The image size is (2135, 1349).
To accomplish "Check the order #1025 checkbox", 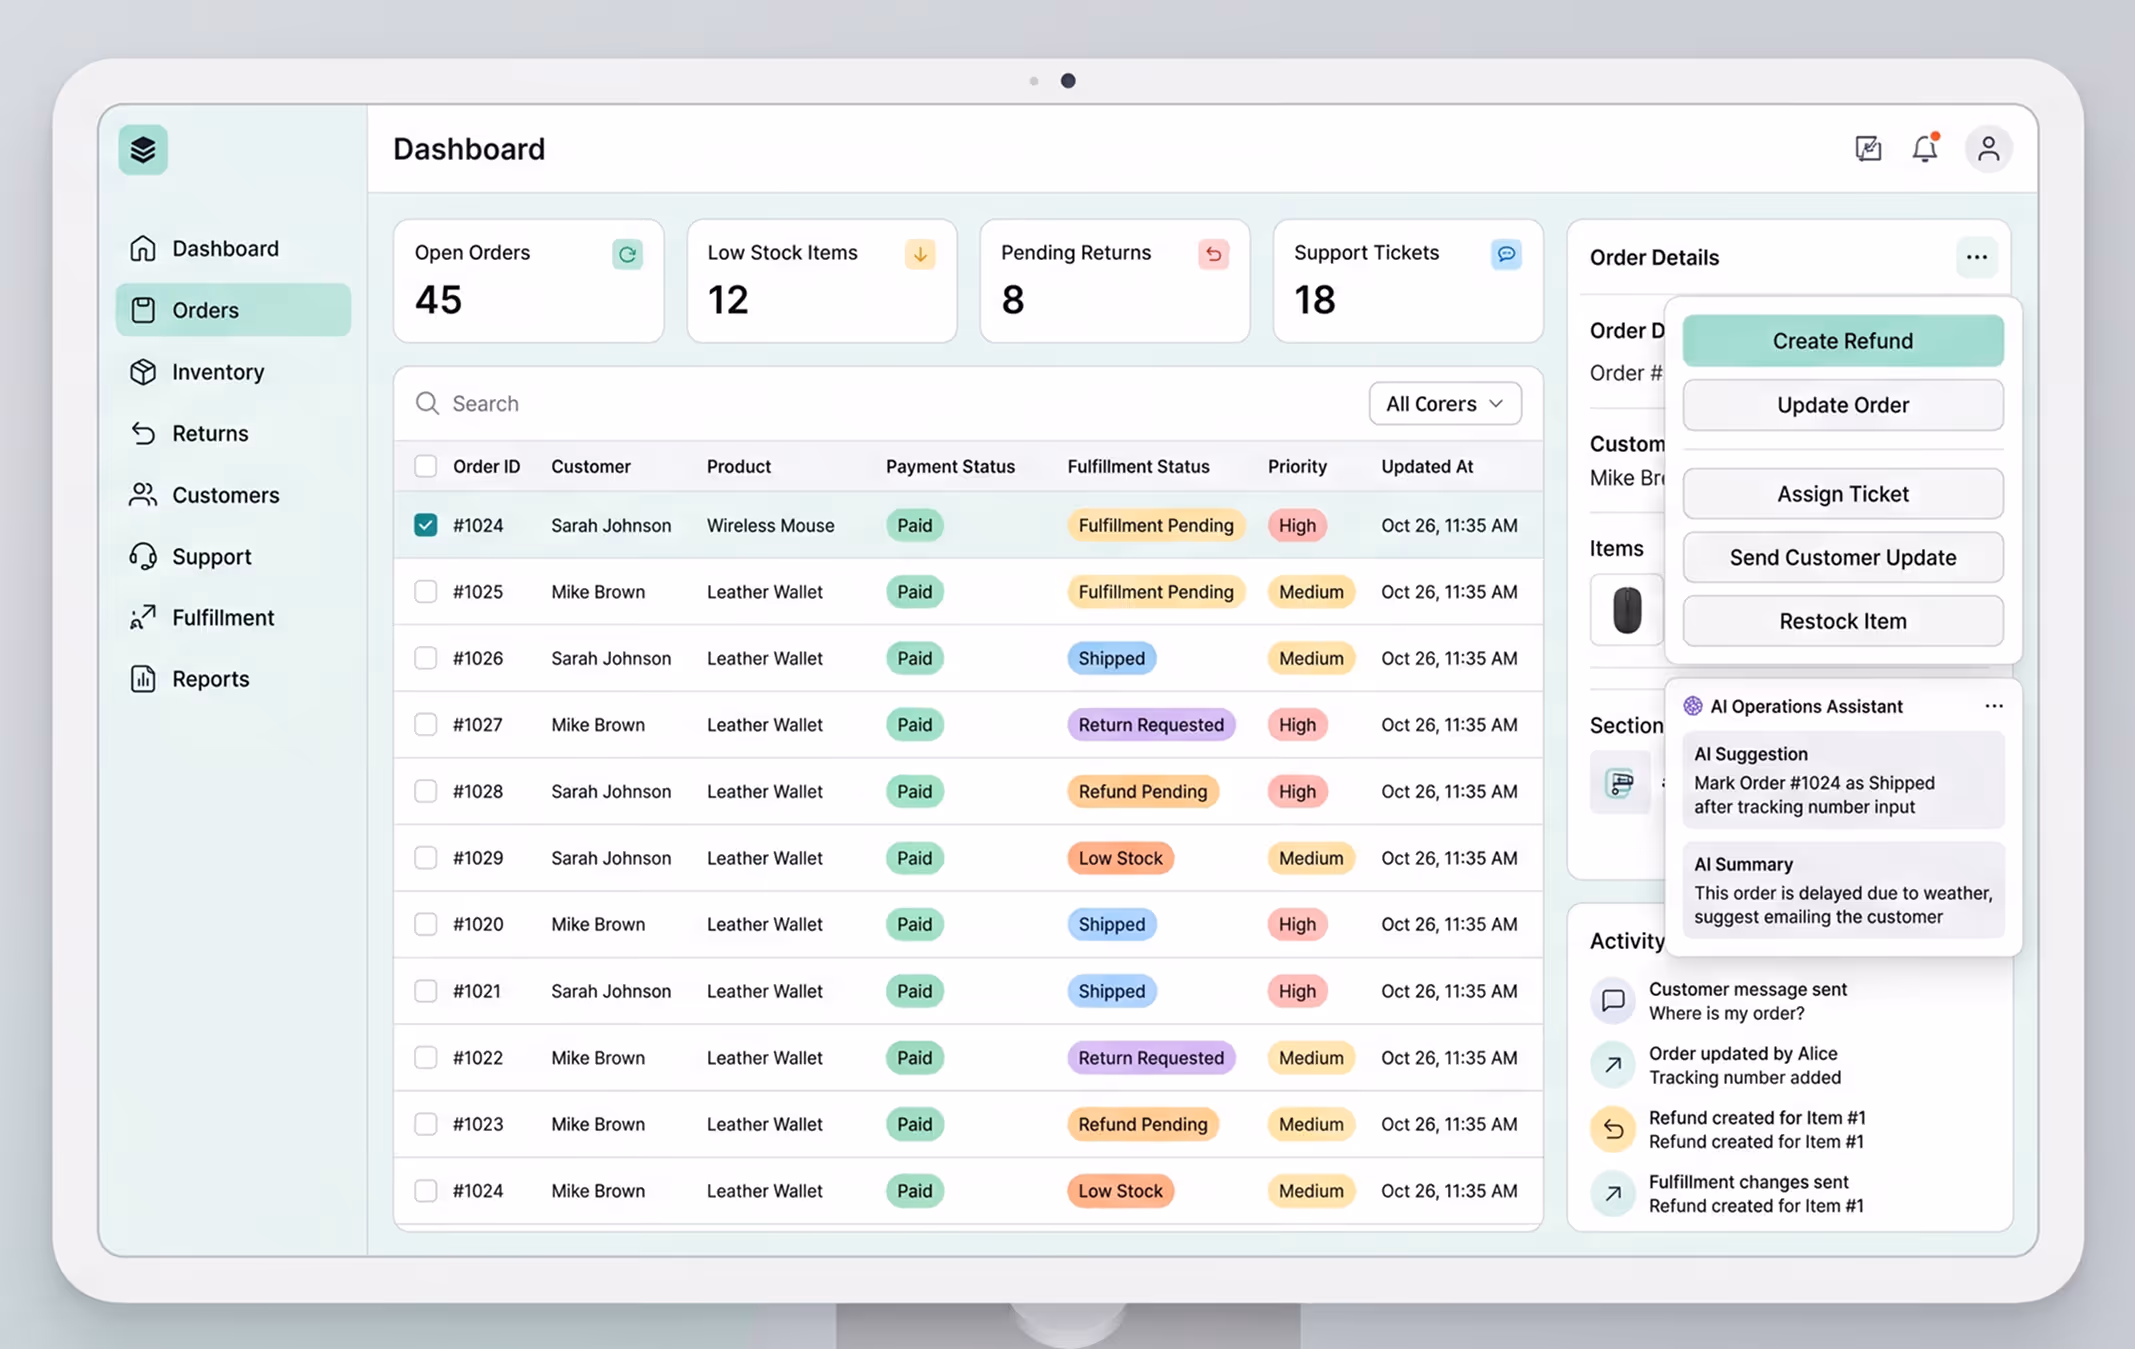I will 425,592.
